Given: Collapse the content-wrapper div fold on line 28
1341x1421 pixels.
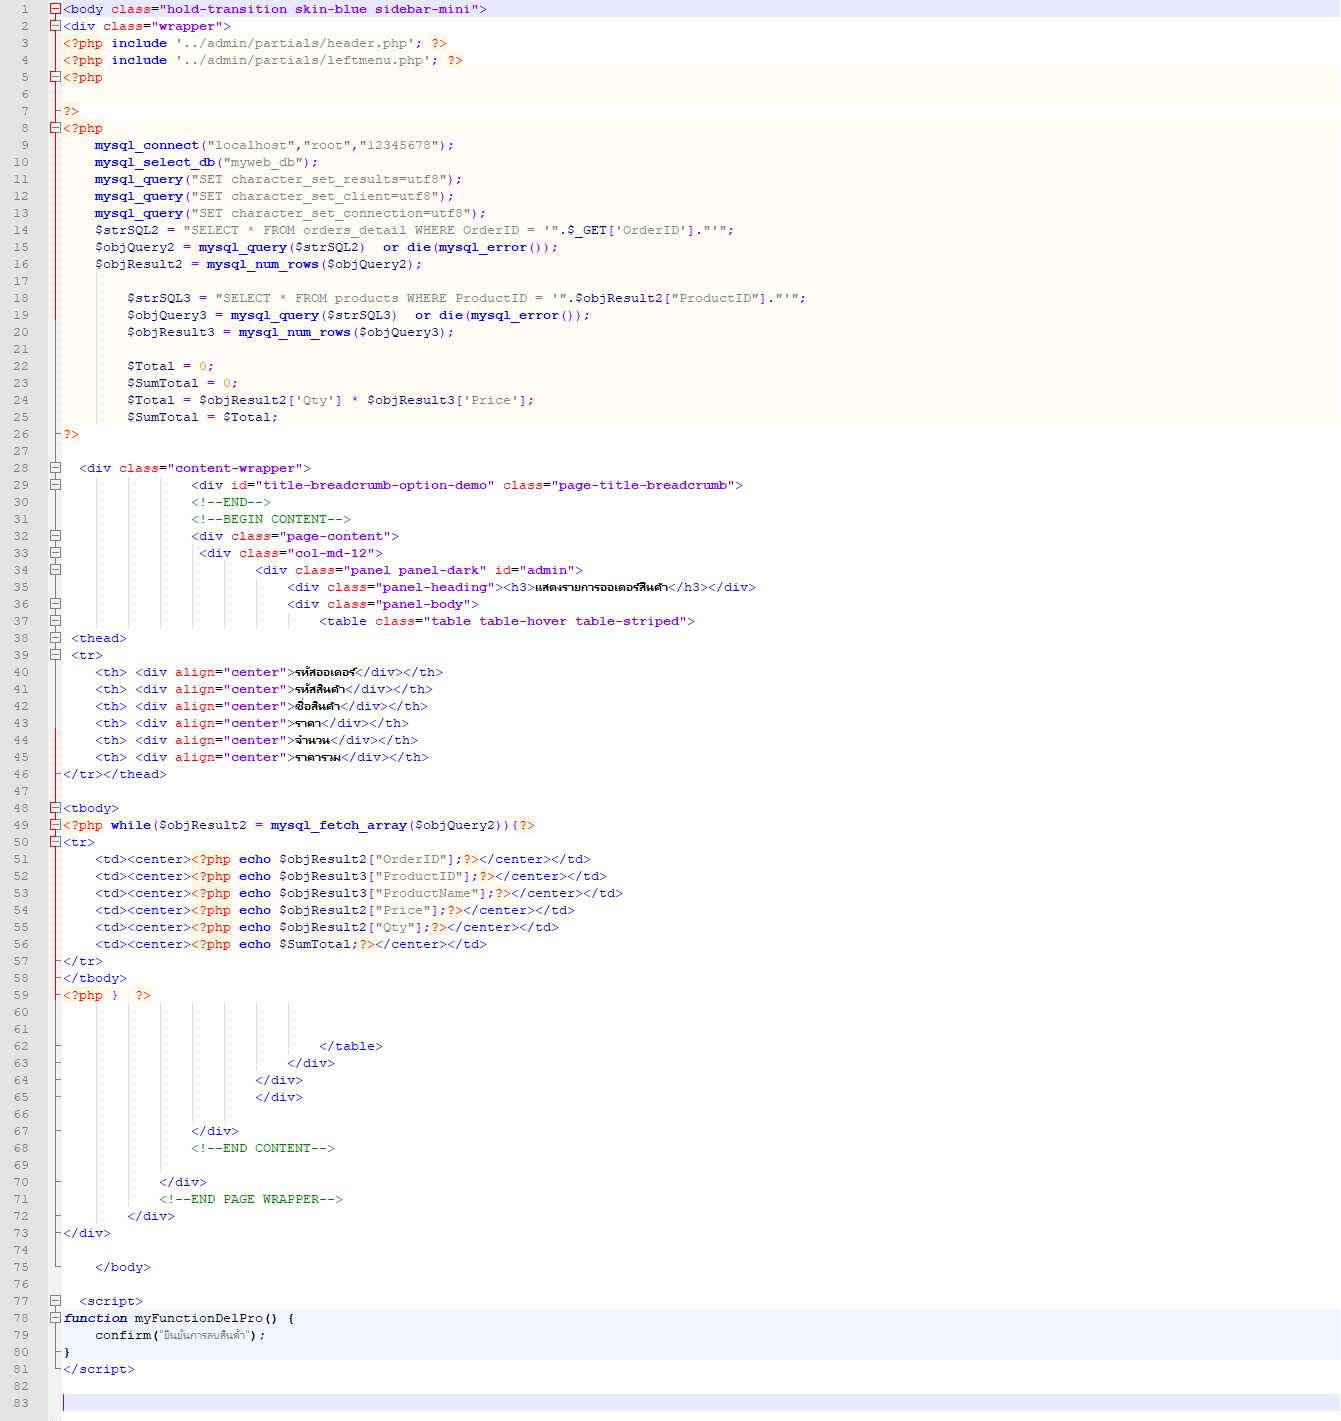Looking at the screenshot, I should tap(55, 468).
